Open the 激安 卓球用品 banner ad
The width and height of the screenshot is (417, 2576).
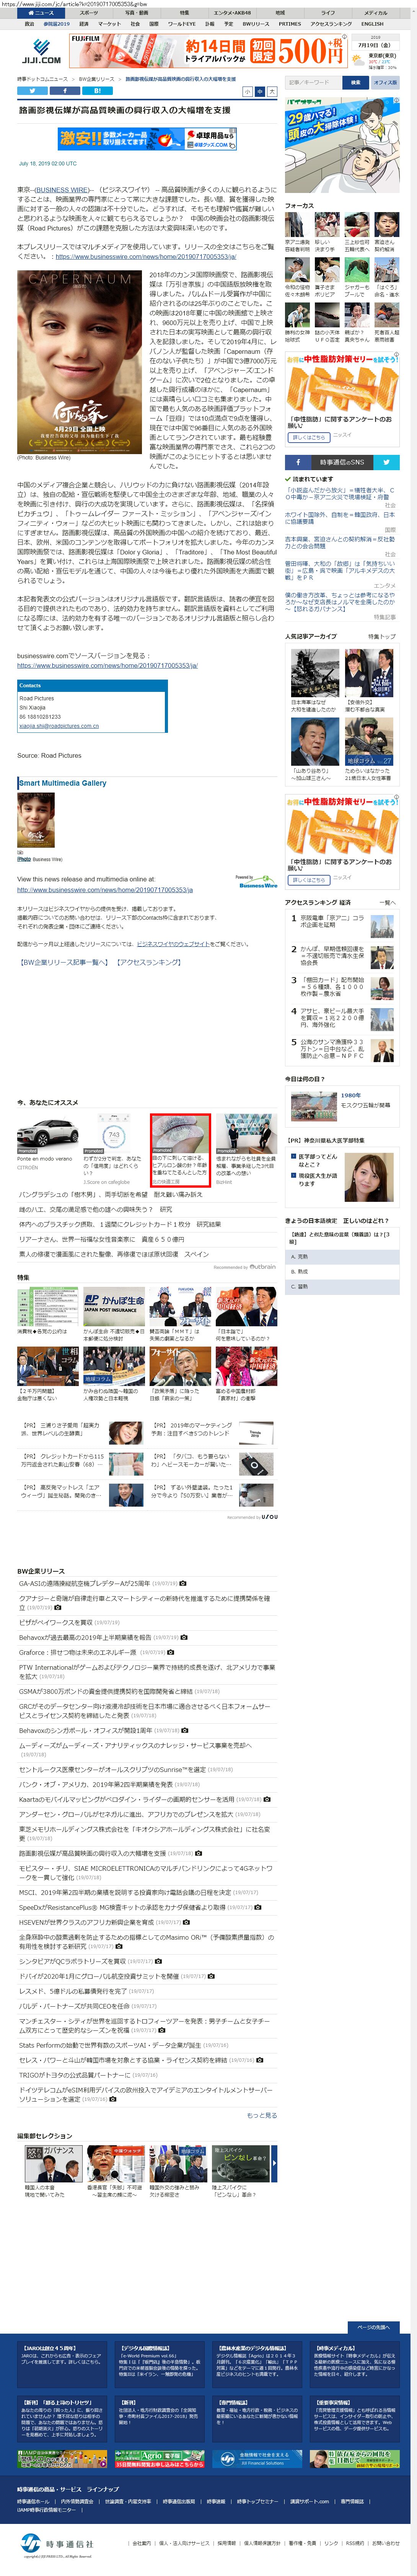click(147, 139)
